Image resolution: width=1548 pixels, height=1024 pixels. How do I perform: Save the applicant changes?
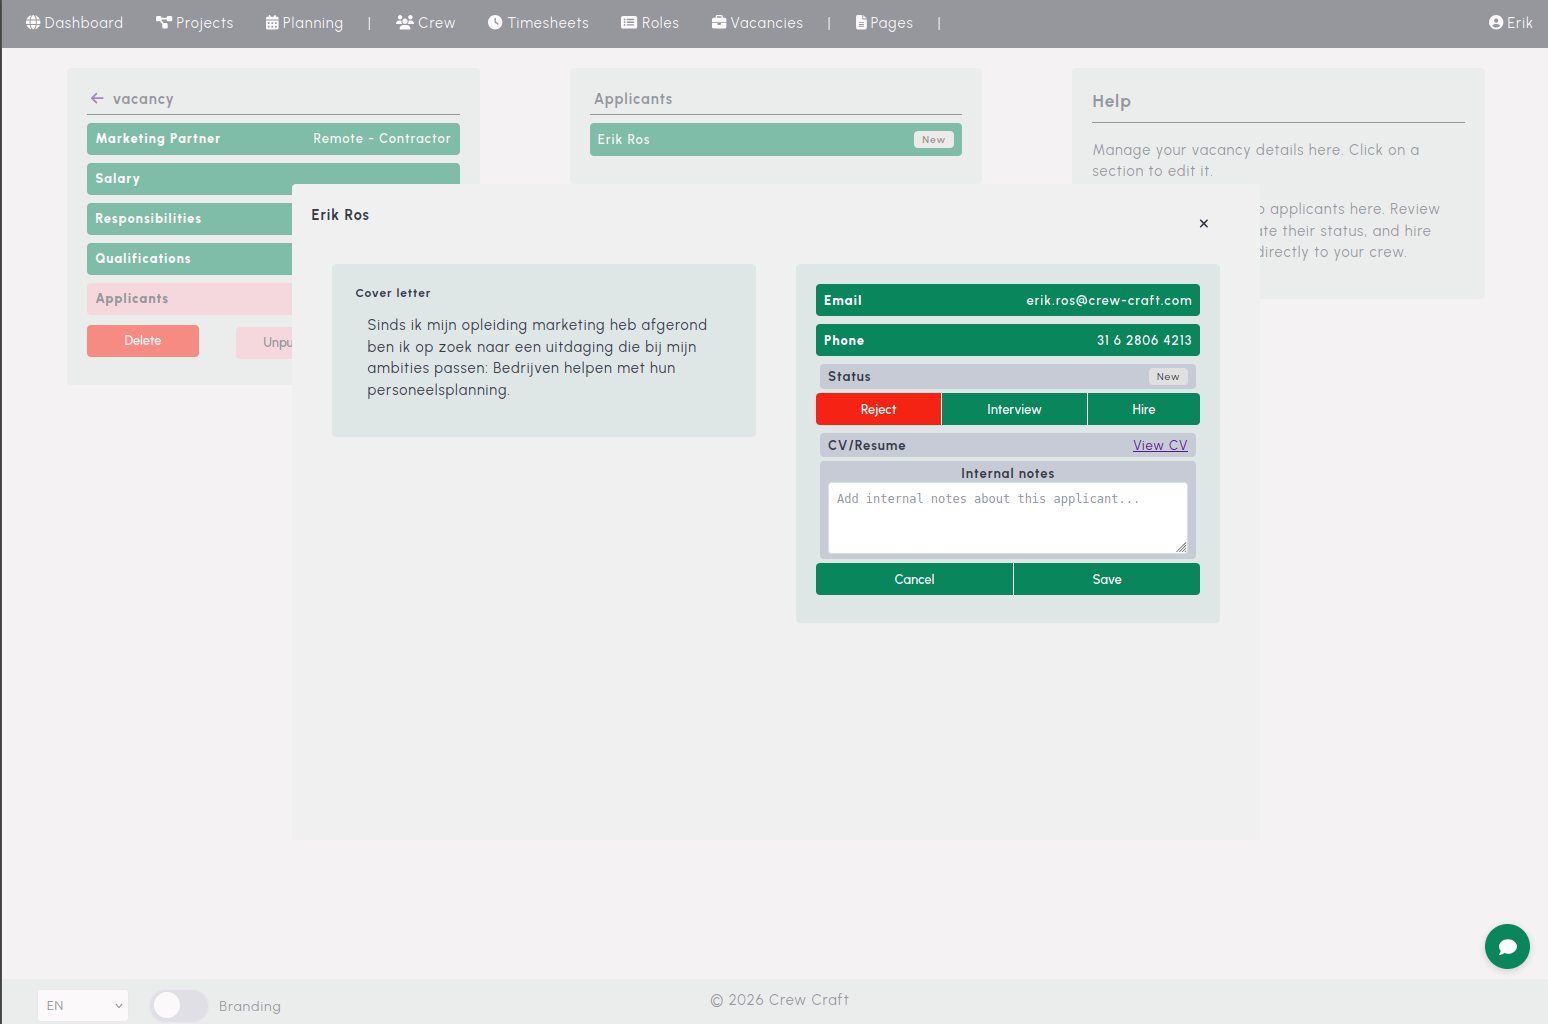(1106, 579)
